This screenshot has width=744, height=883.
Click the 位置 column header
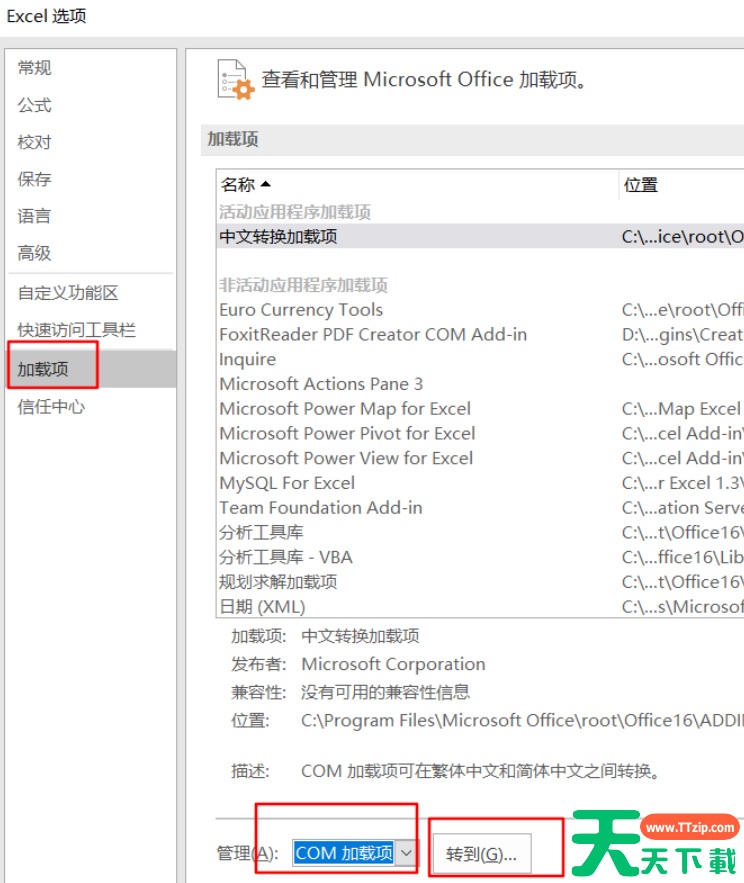coord(681,184)
